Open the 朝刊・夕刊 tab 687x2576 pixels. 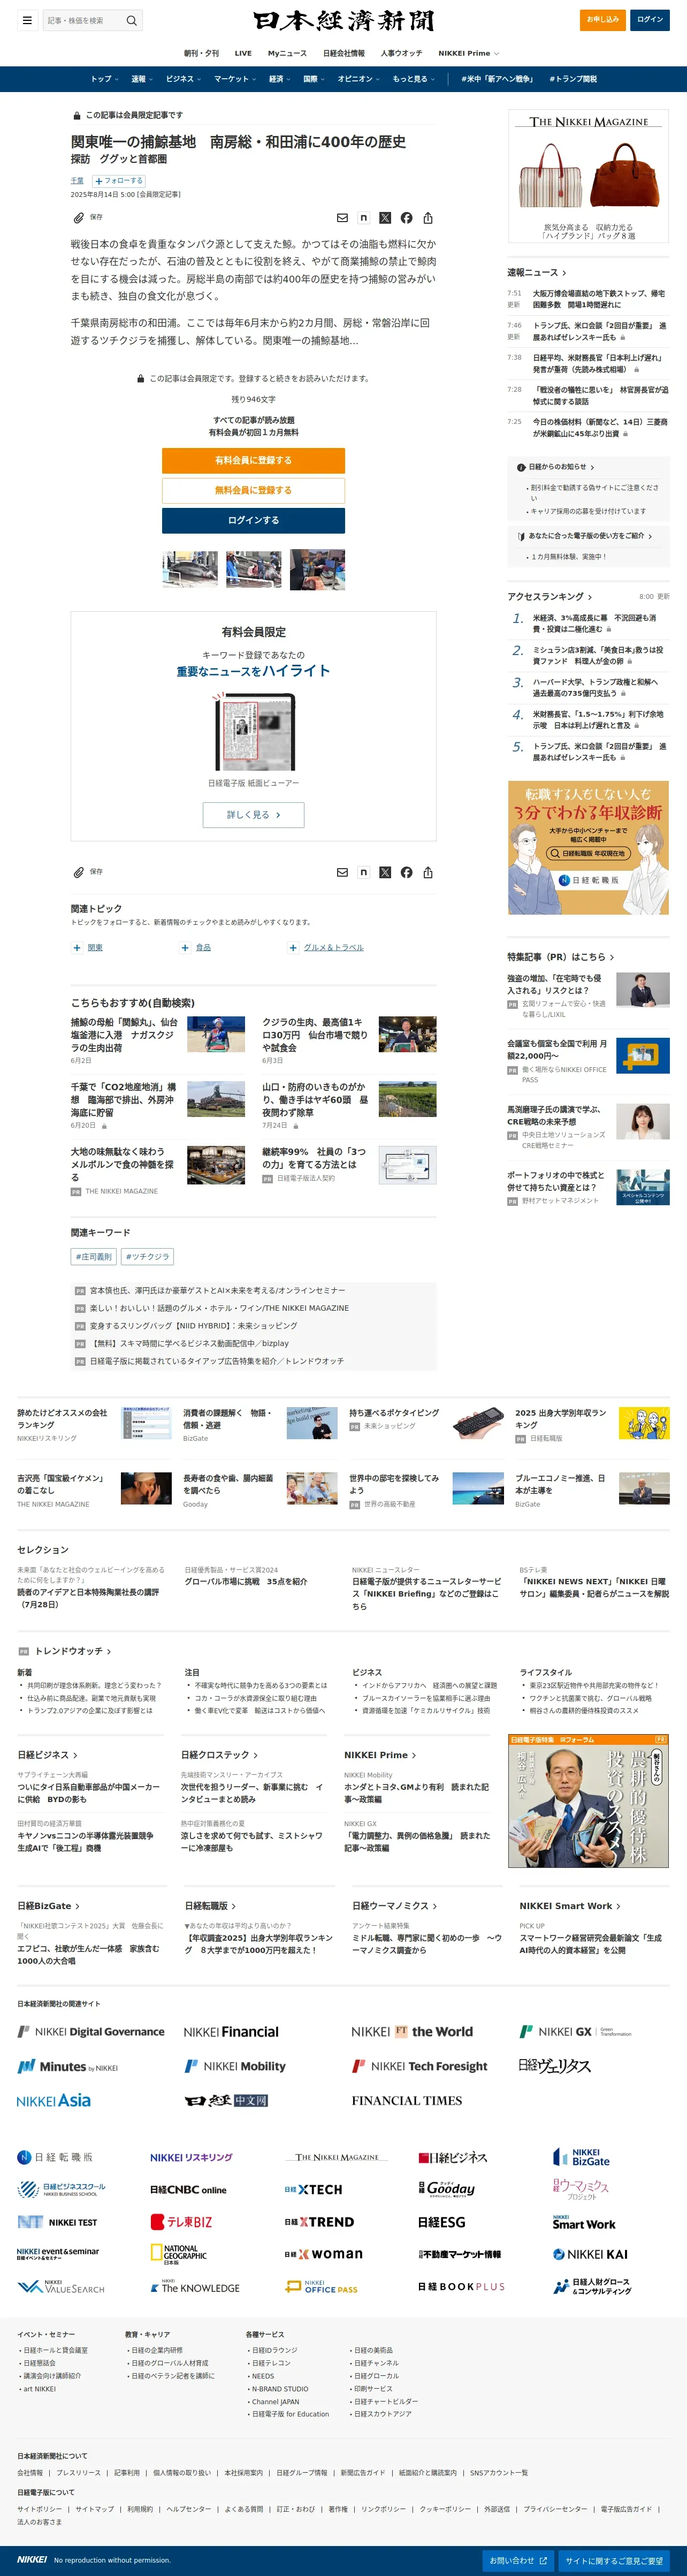tap(201, 53)
